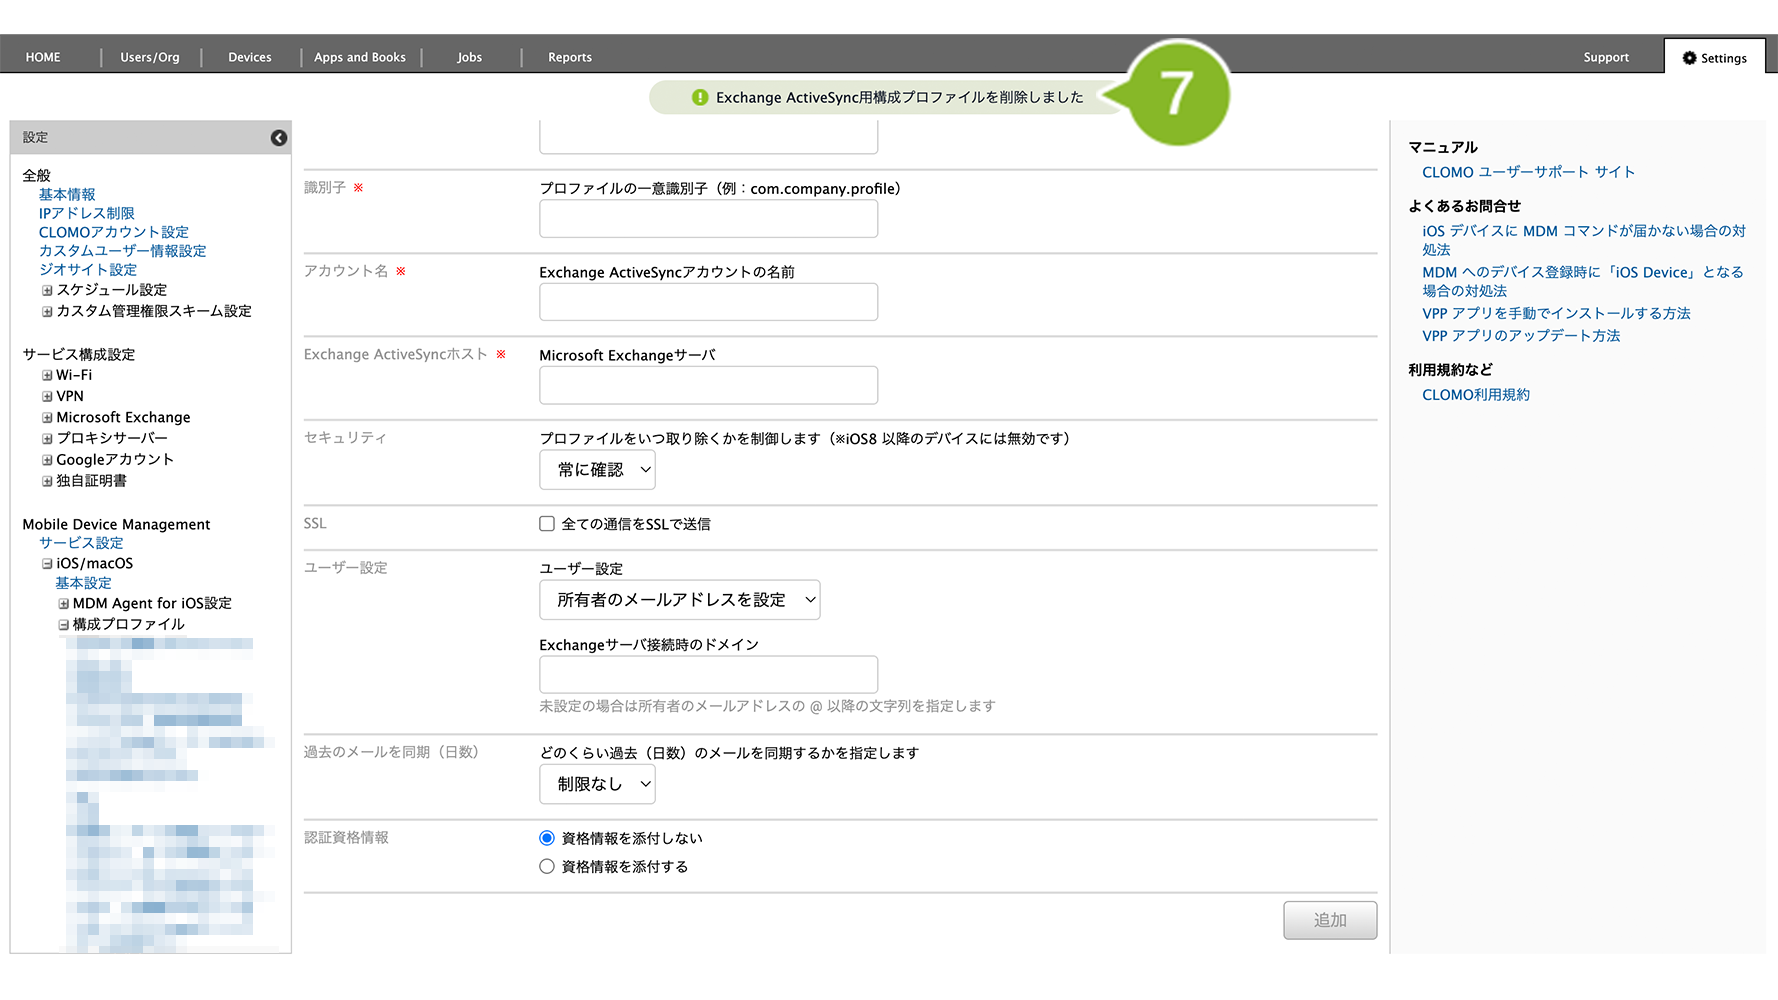Expand the Wi-Fi tree node

[47, 376]
